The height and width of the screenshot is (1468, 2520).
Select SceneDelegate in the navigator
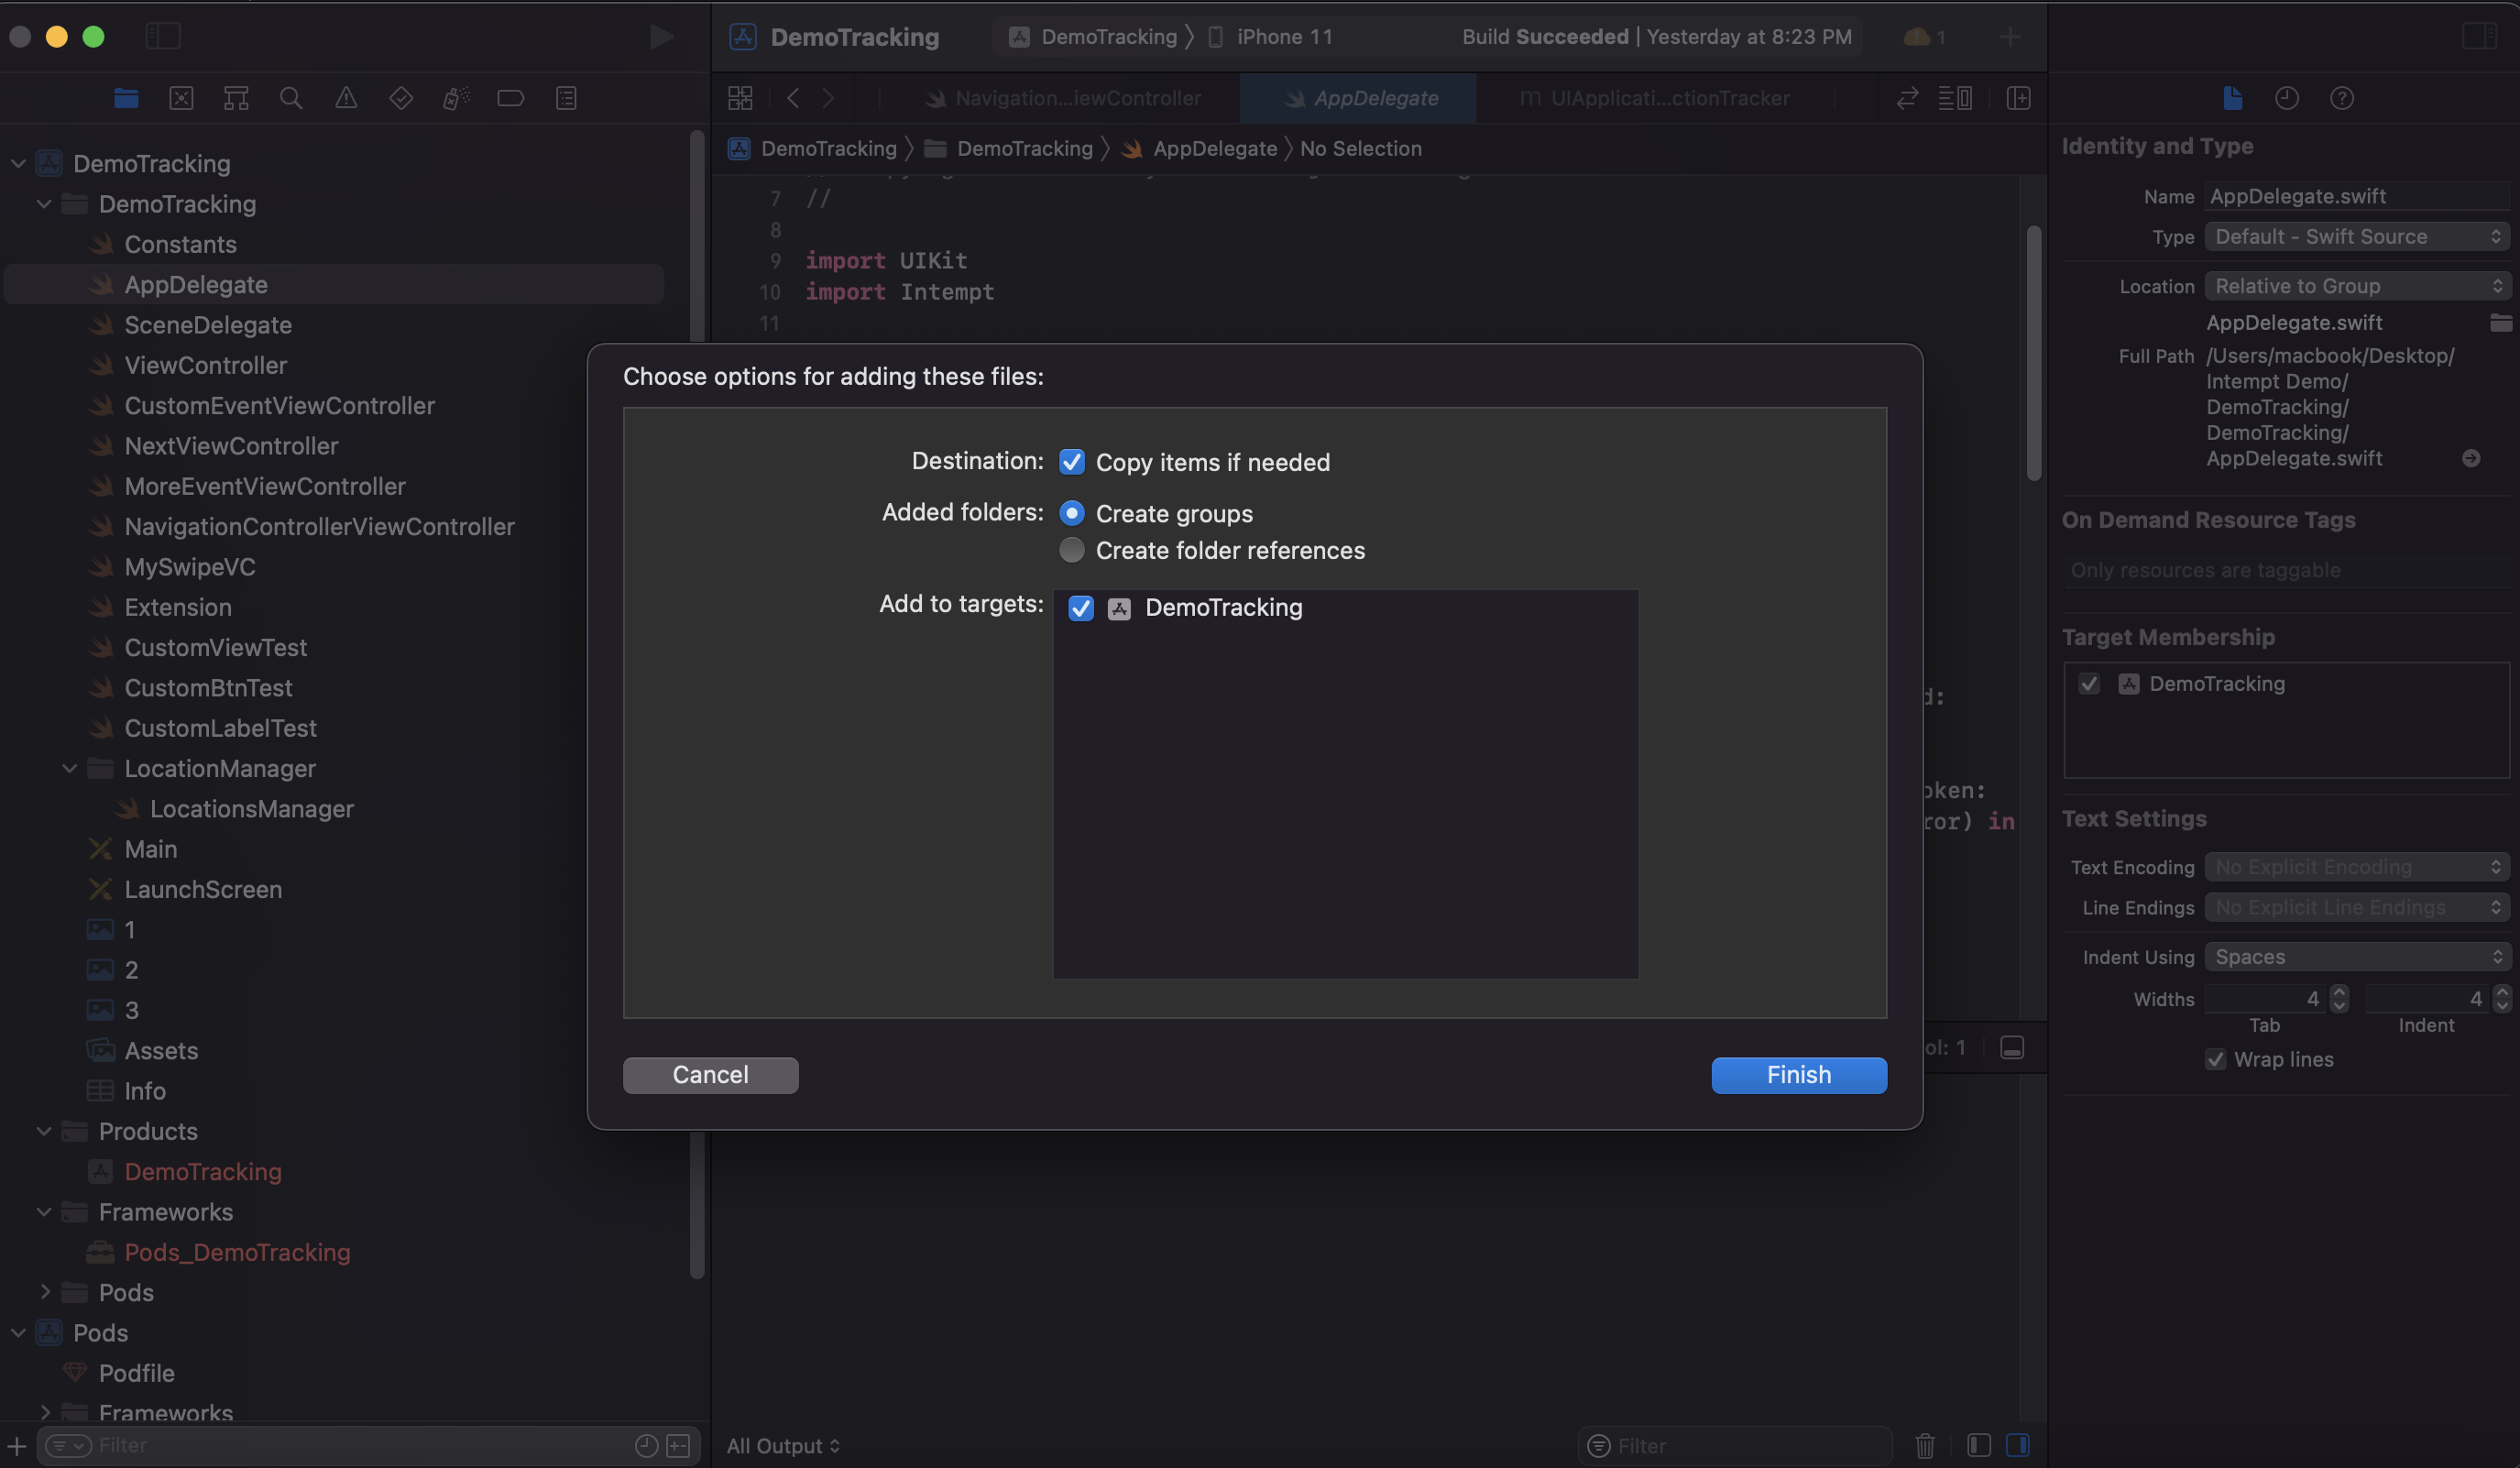click(x=208, y=325)
